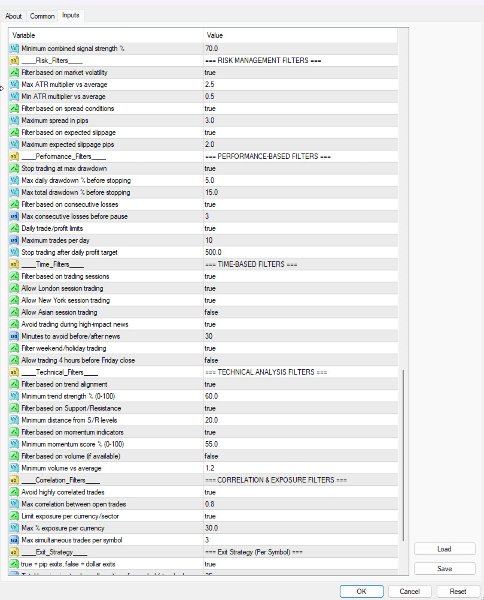This screenshot has width=484, height=600.
Task: Edit value 0.8 of Max correlation between open trades
Action: pos(210,504)
